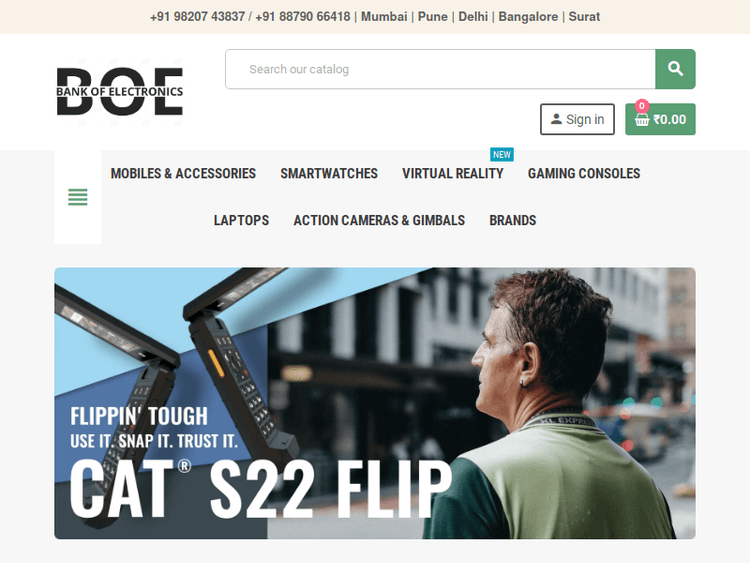750x563 pixels.
Task: Focus the Search our catalog field
Action: [x=441, y=69]
